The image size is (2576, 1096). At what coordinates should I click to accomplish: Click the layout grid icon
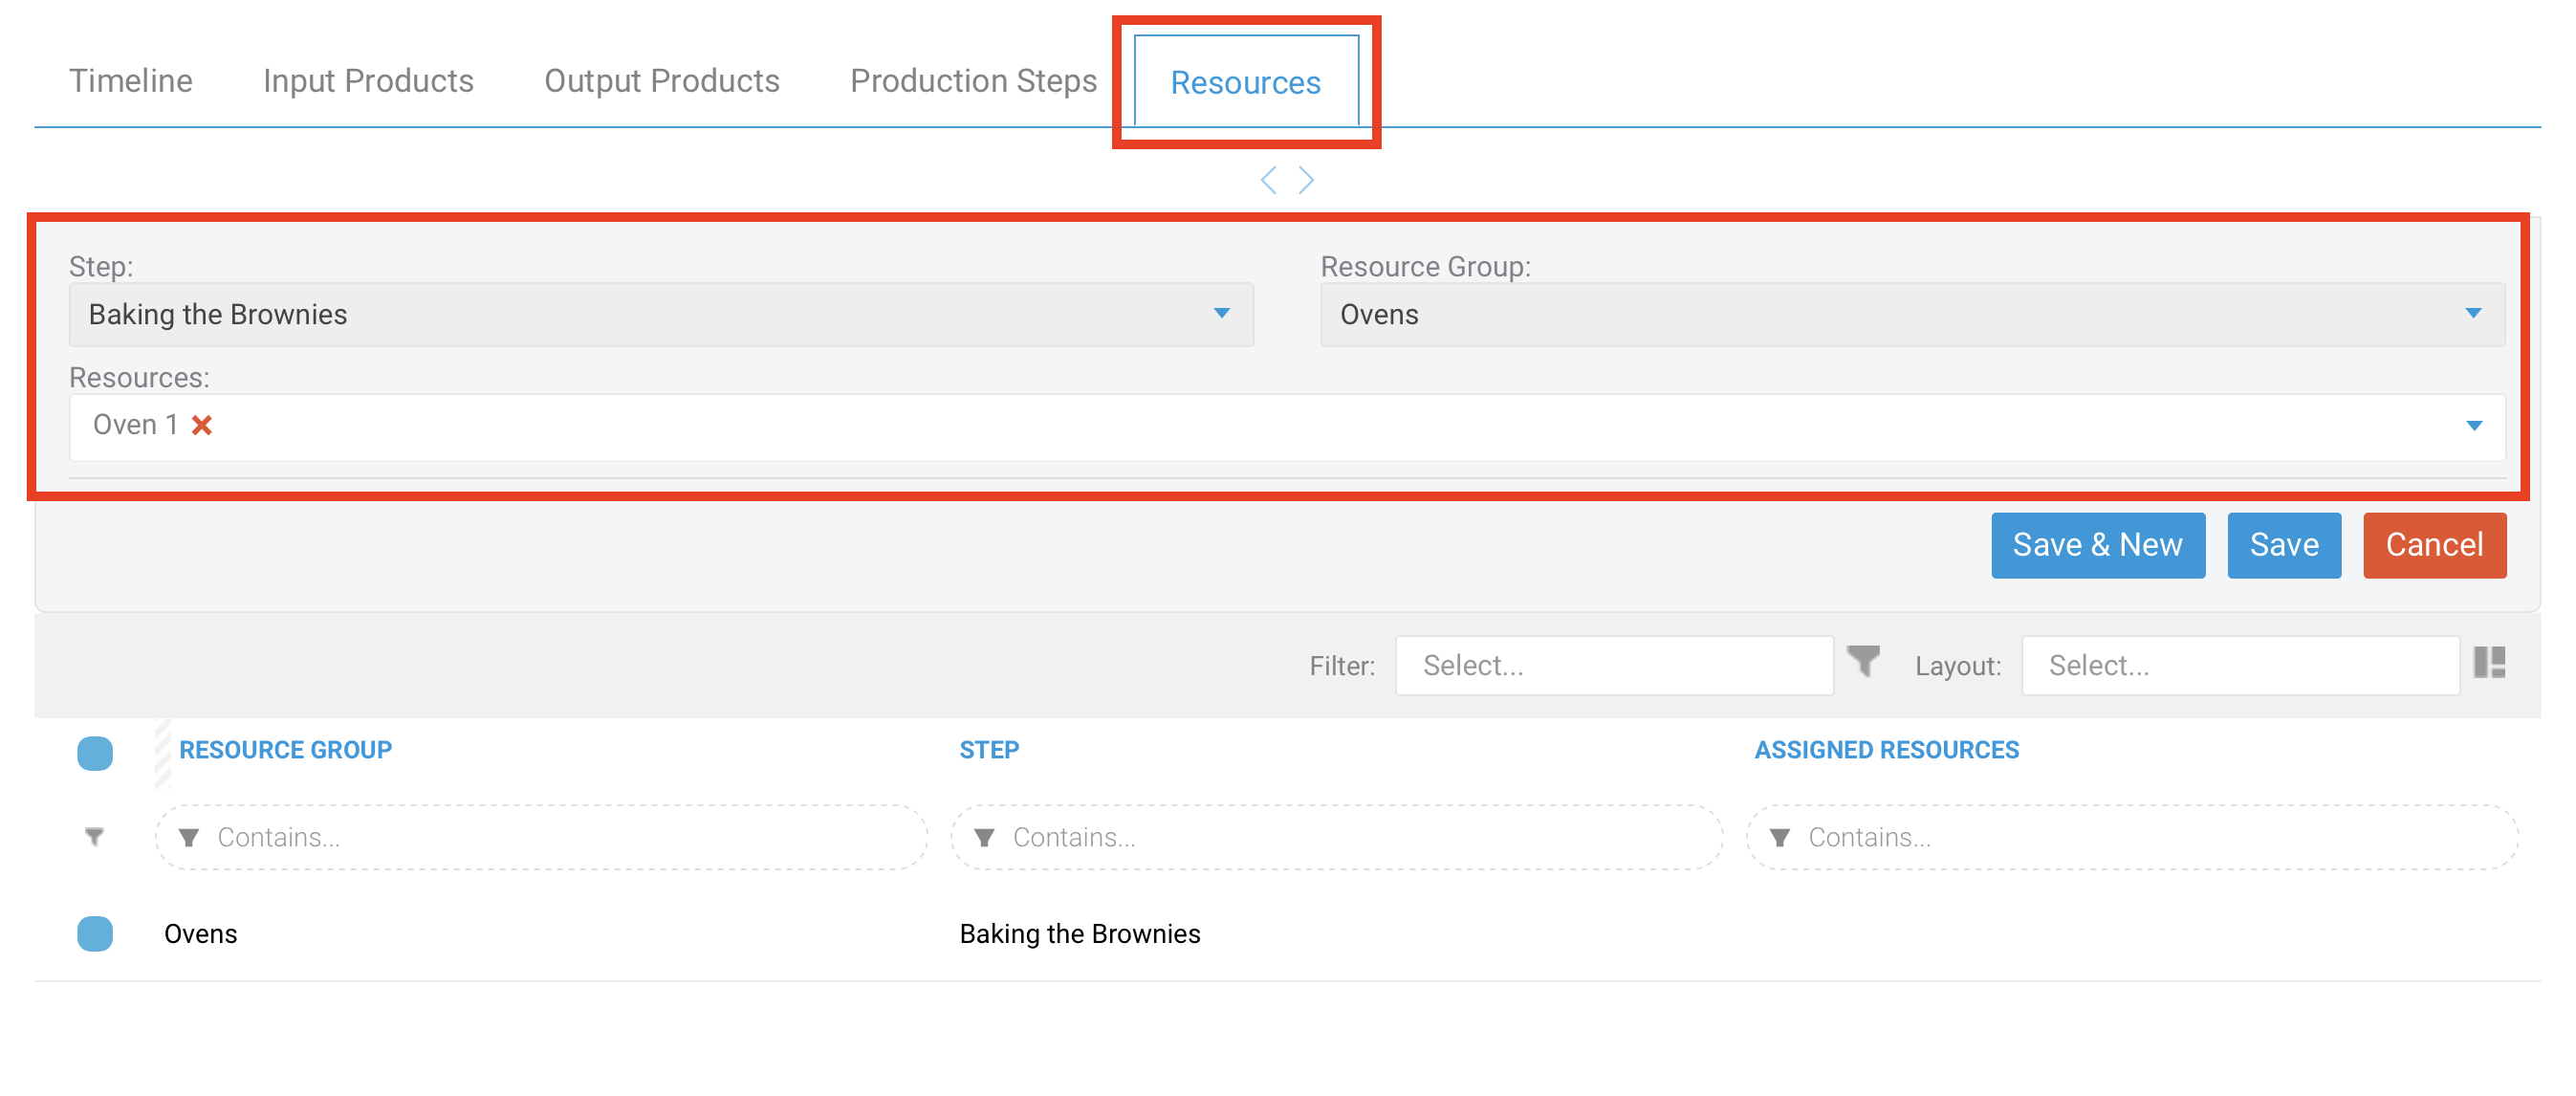click(x=2489, y=662)
